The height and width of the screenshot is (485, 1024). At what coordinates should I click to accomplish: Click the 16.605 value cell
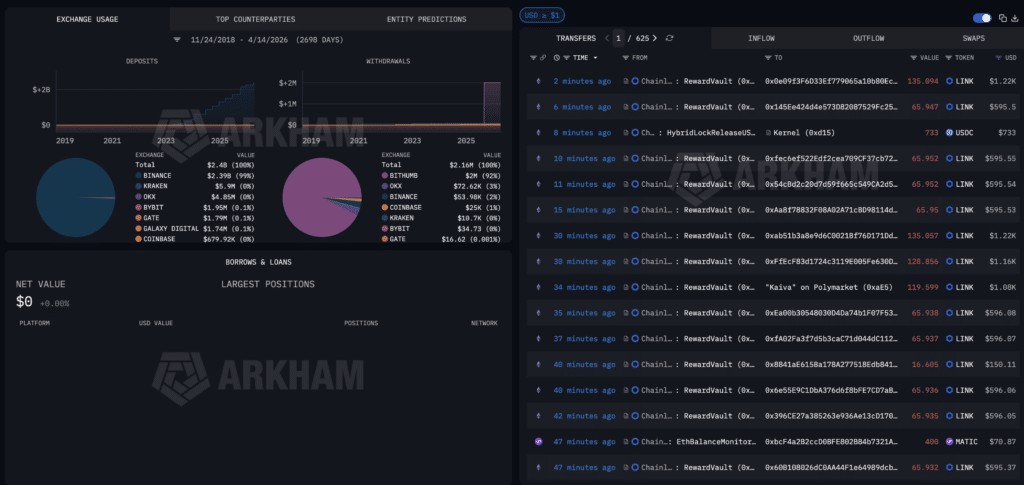pyautogui.click(x=925, y=364)
